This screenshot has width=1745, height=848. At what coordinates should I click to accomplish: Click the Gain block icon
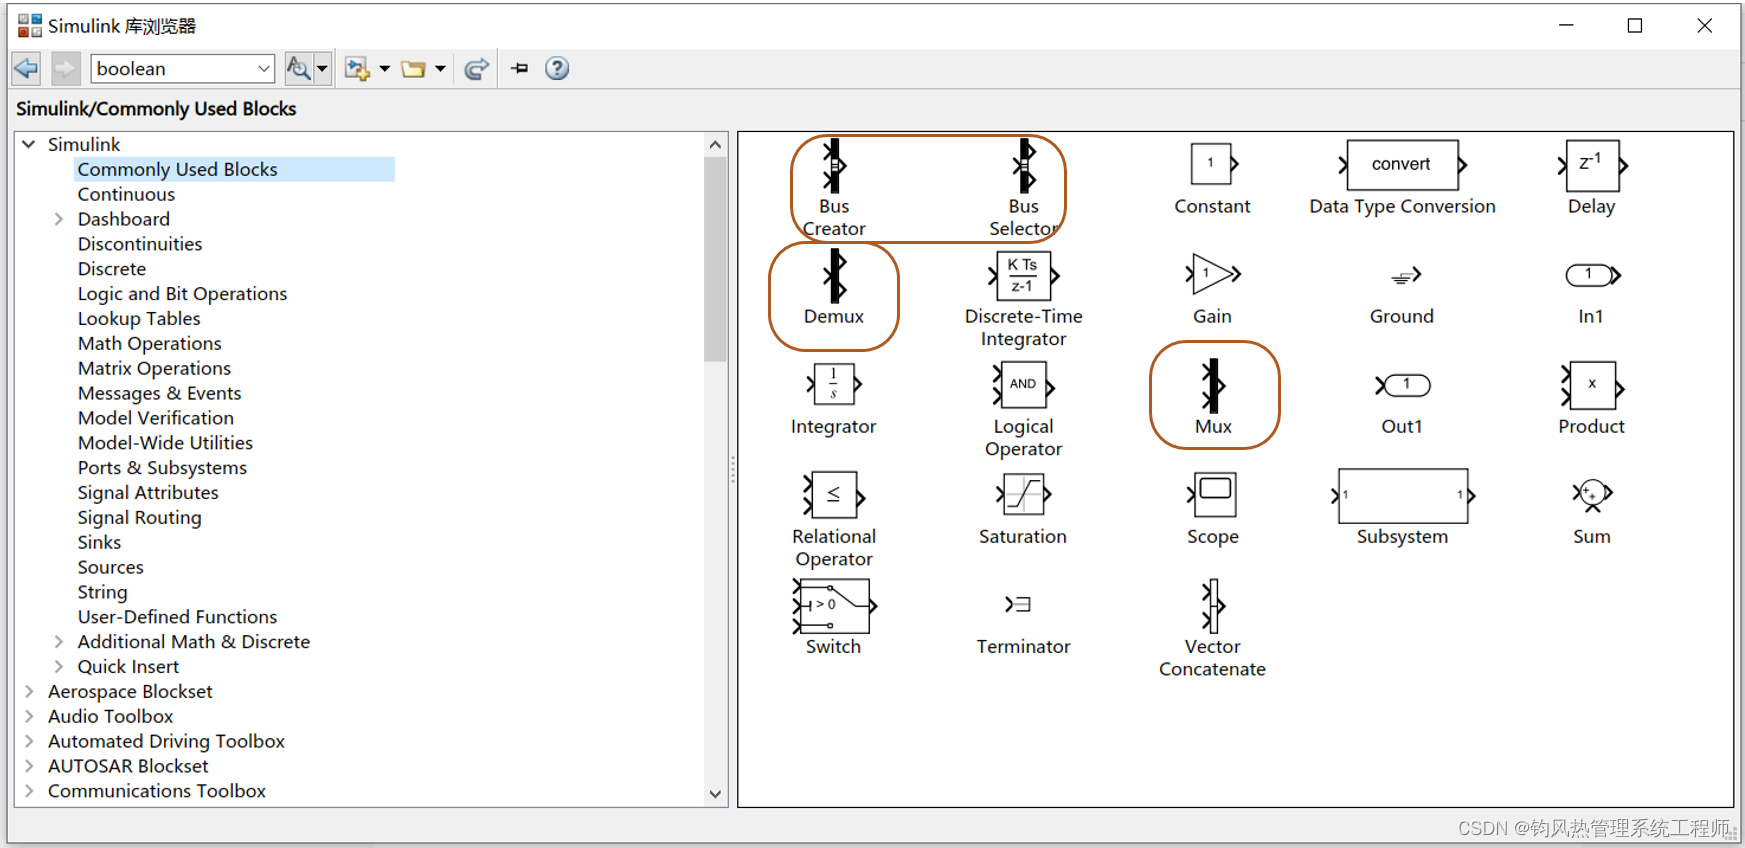[1213, 275]
